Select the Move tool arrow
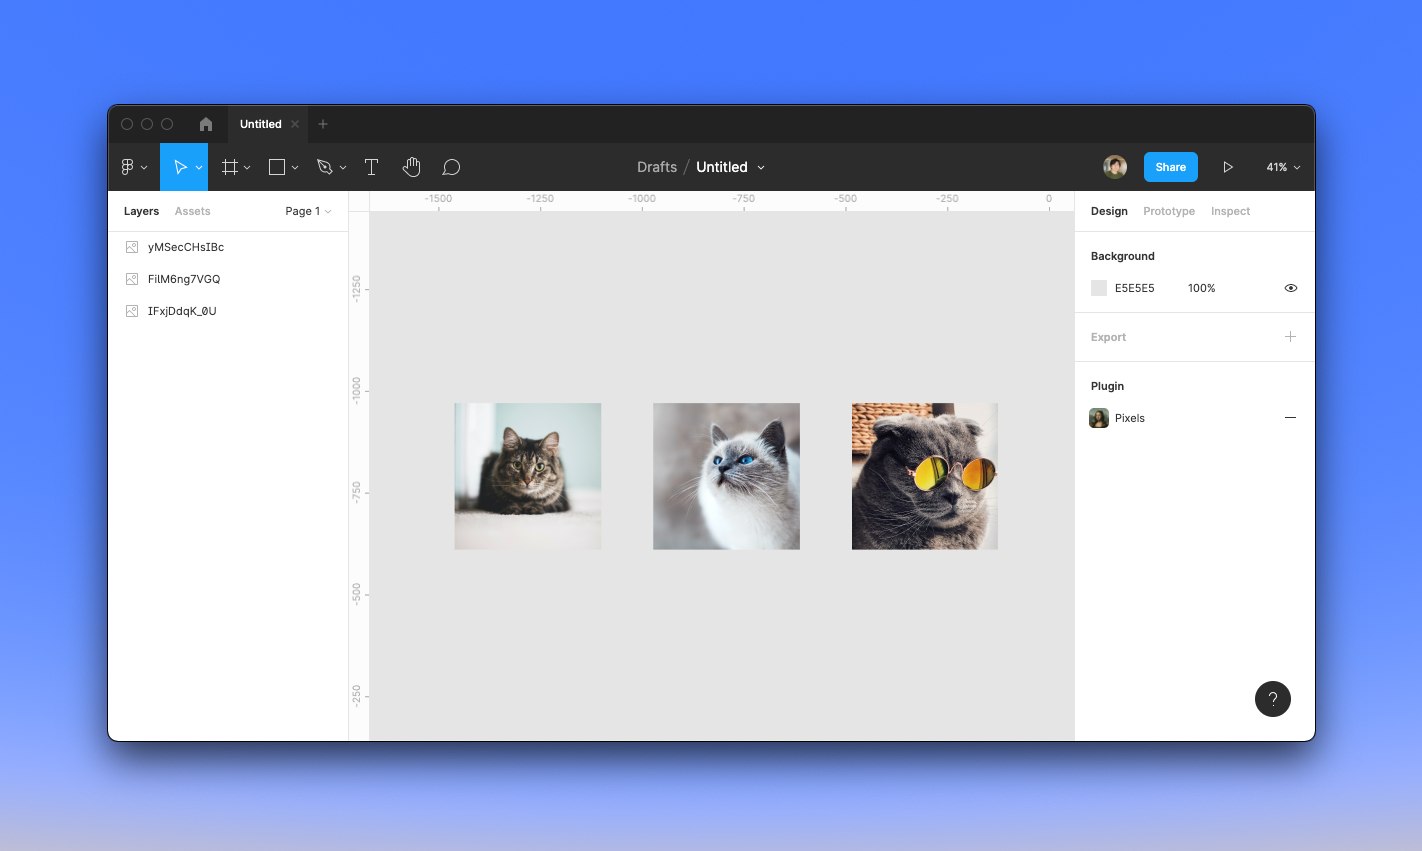Viewport: 1422px width, 851px height. [x=180, y=167]
